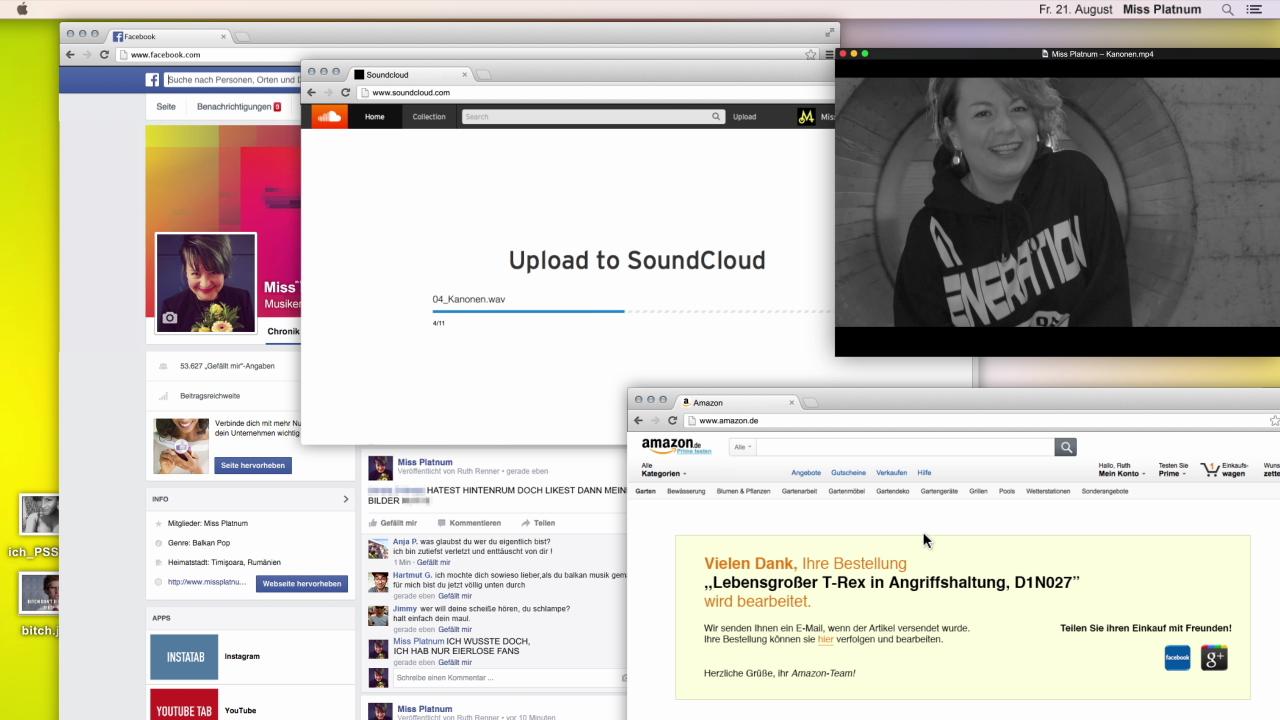This screenshot has height=720, width=1280.
Task: Click the Apple menu icon
Action: 22,9
